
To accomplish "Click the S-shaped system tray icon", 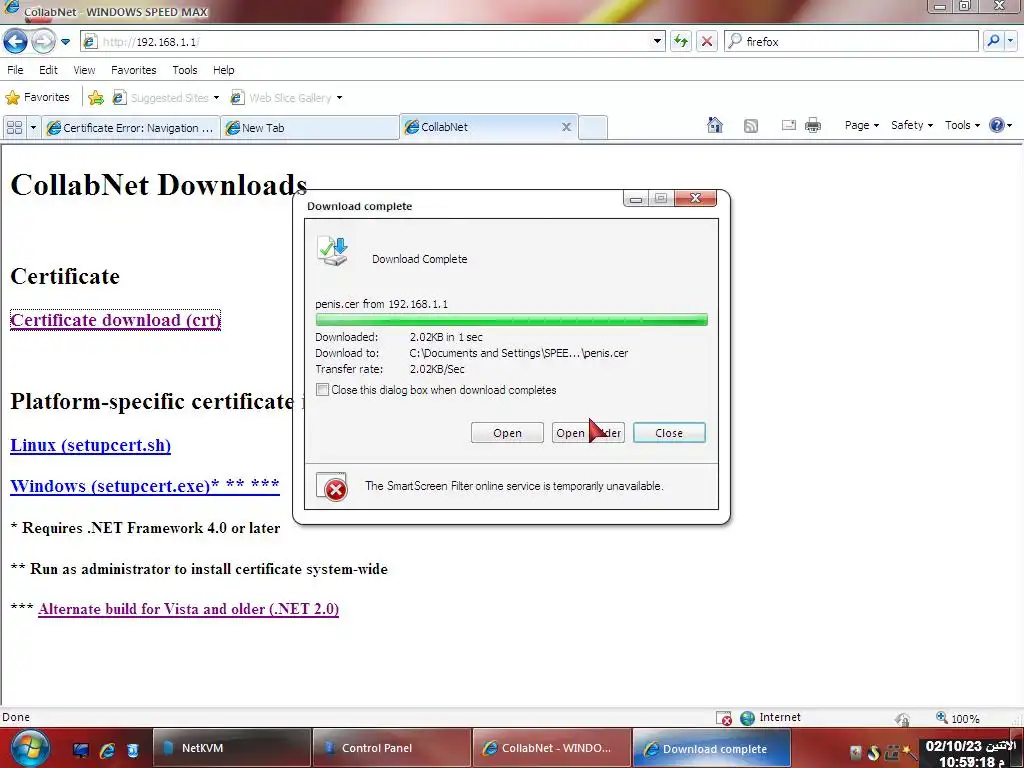I will 874,752.
